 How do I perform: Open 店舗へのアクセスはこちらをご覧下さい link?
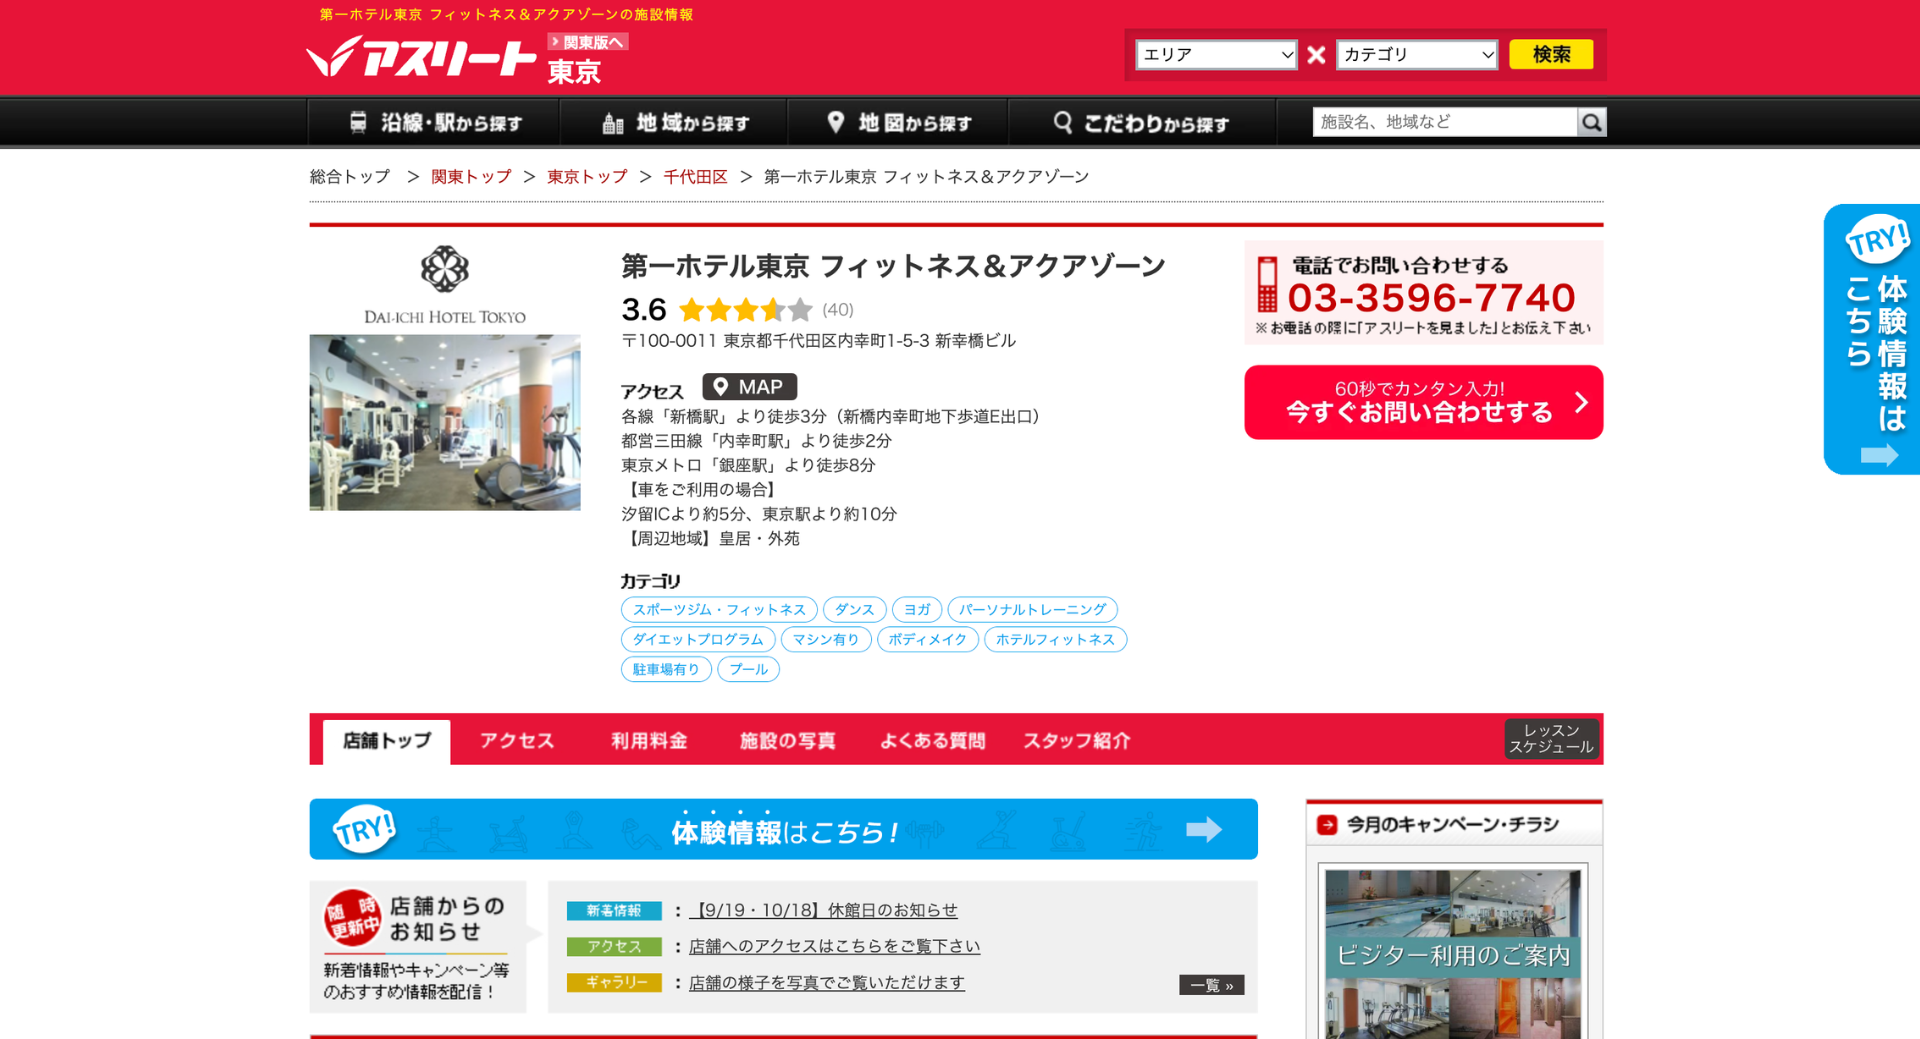click(x=834, y=946)
